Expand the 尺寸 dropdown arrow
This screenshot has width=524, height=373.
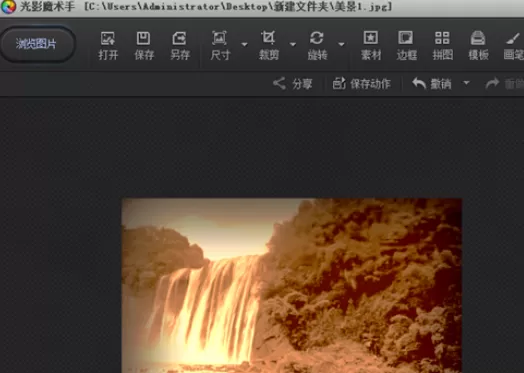(245, 44)
